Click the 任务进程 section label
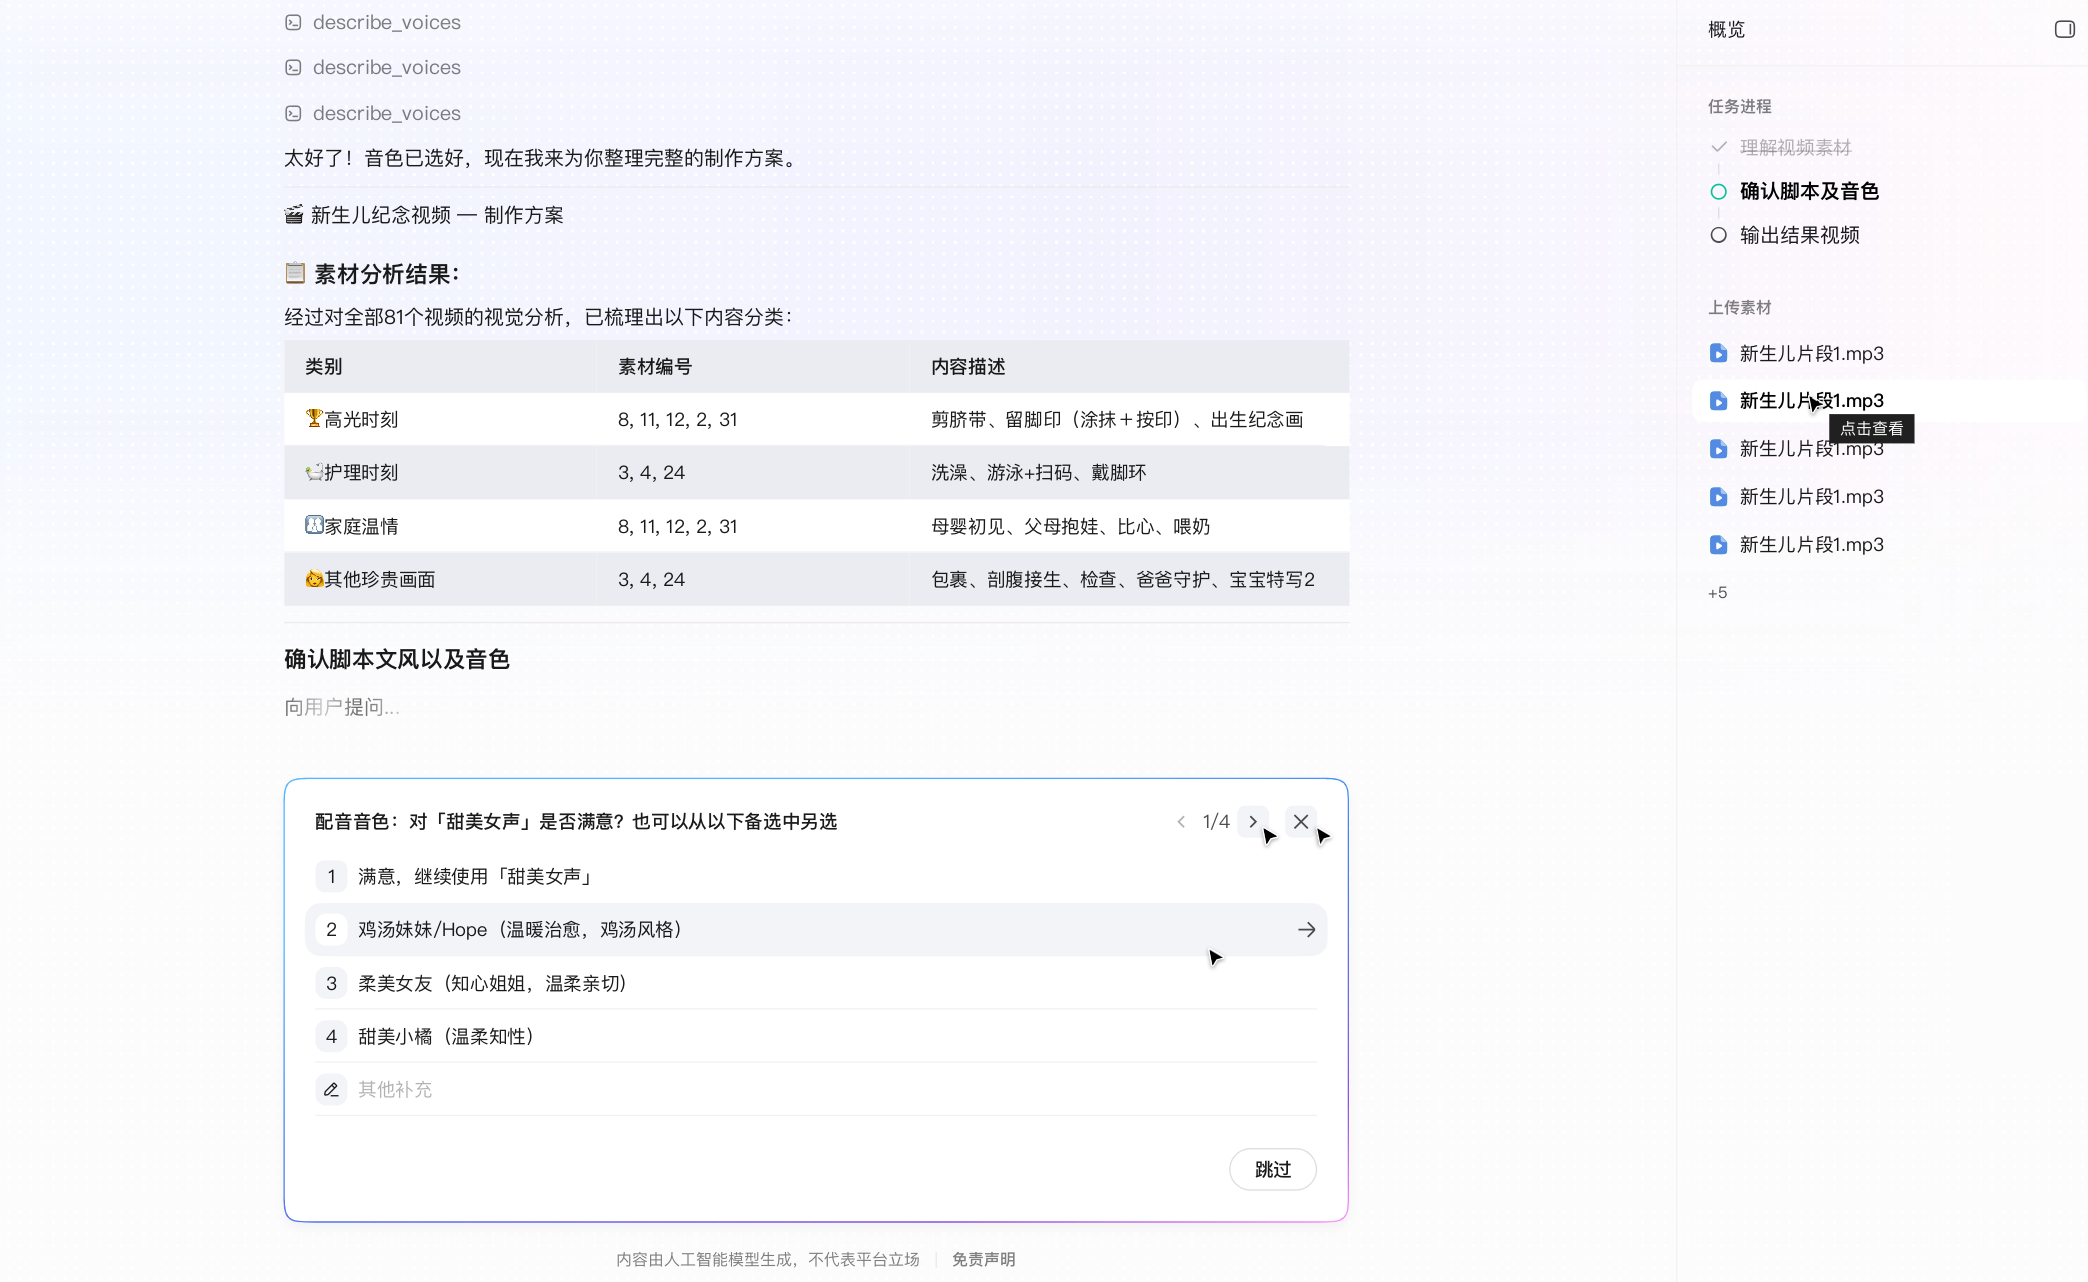Viewport: 2088px width, 1282px height. pyautogui.click(x=1739, y=106)
